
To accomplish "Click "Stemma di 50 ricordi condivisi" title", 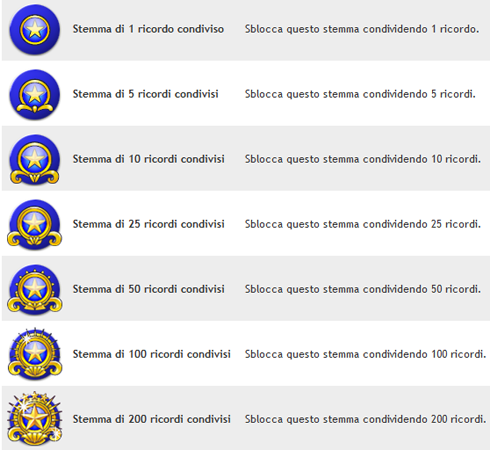I will (x=149, y=289).
